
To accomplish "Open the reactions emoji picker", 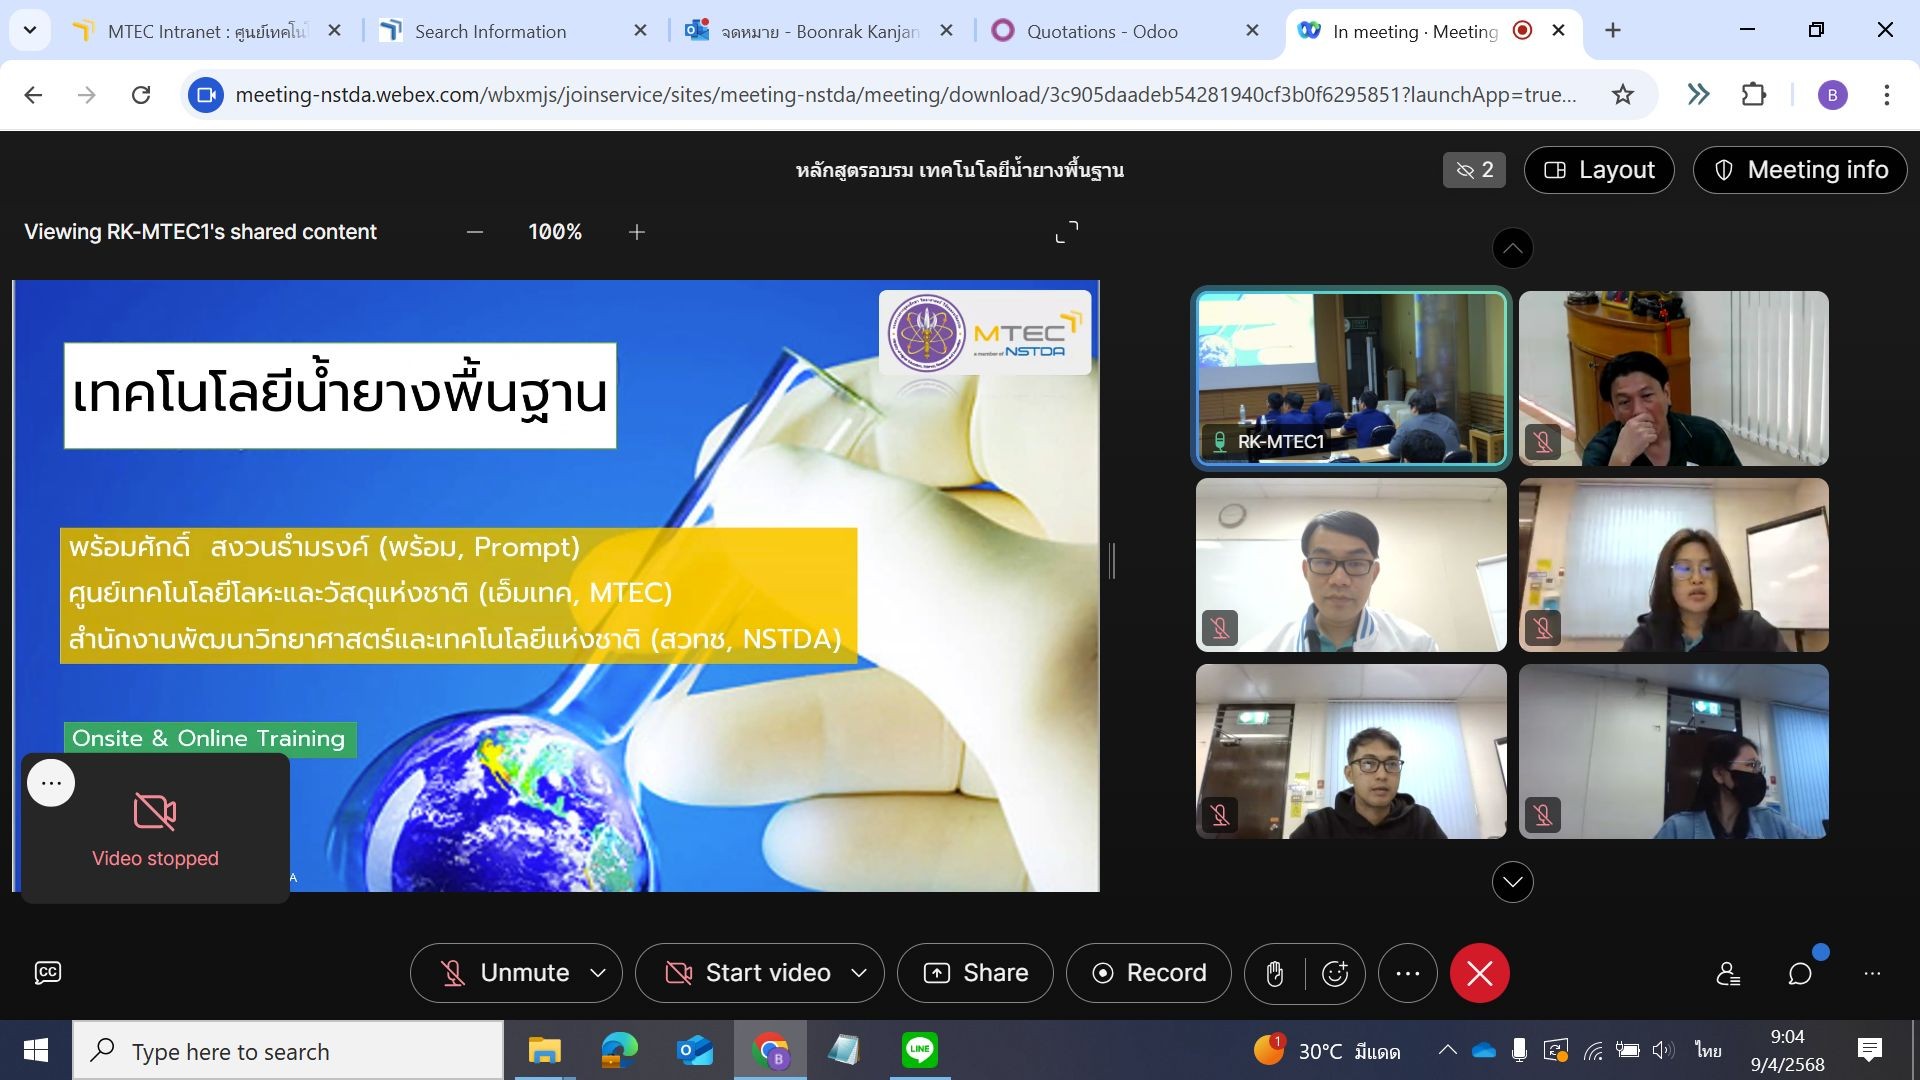I will 1335,973.
